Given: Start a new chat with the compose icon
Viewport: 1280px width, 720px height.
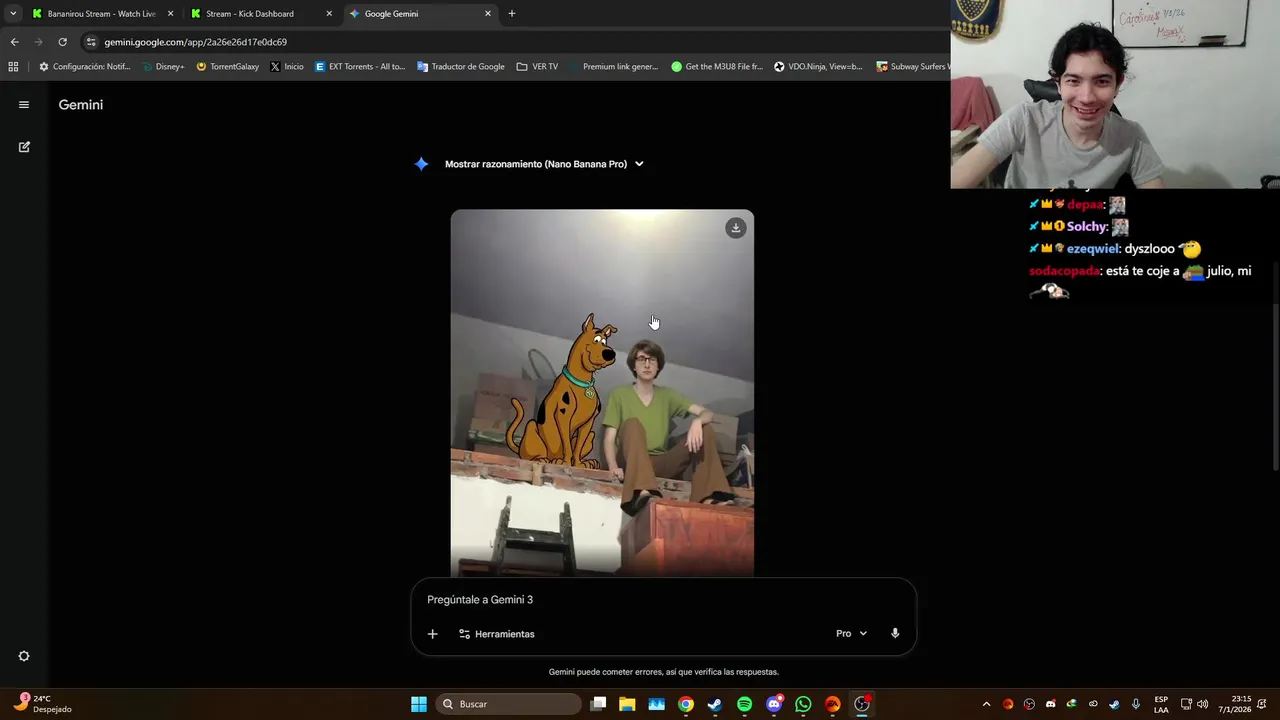Looking at the screenshot, I should pyautogui.click(x=24, y=147).
